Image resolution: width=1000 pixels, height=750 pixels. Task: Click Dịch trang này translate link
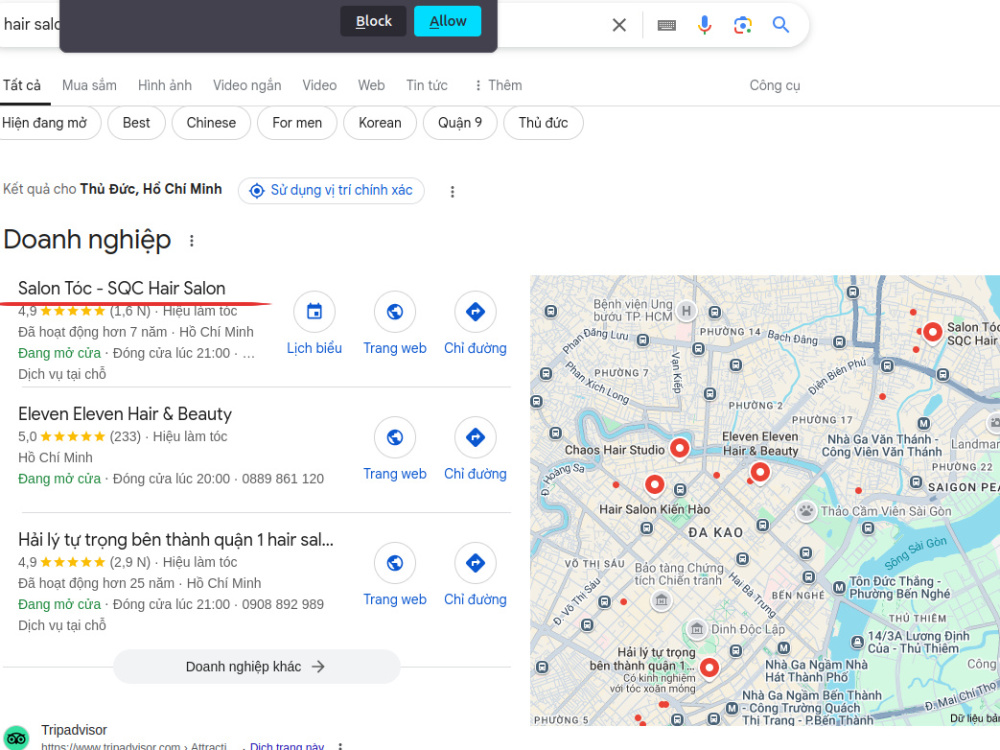coord(287,746)
